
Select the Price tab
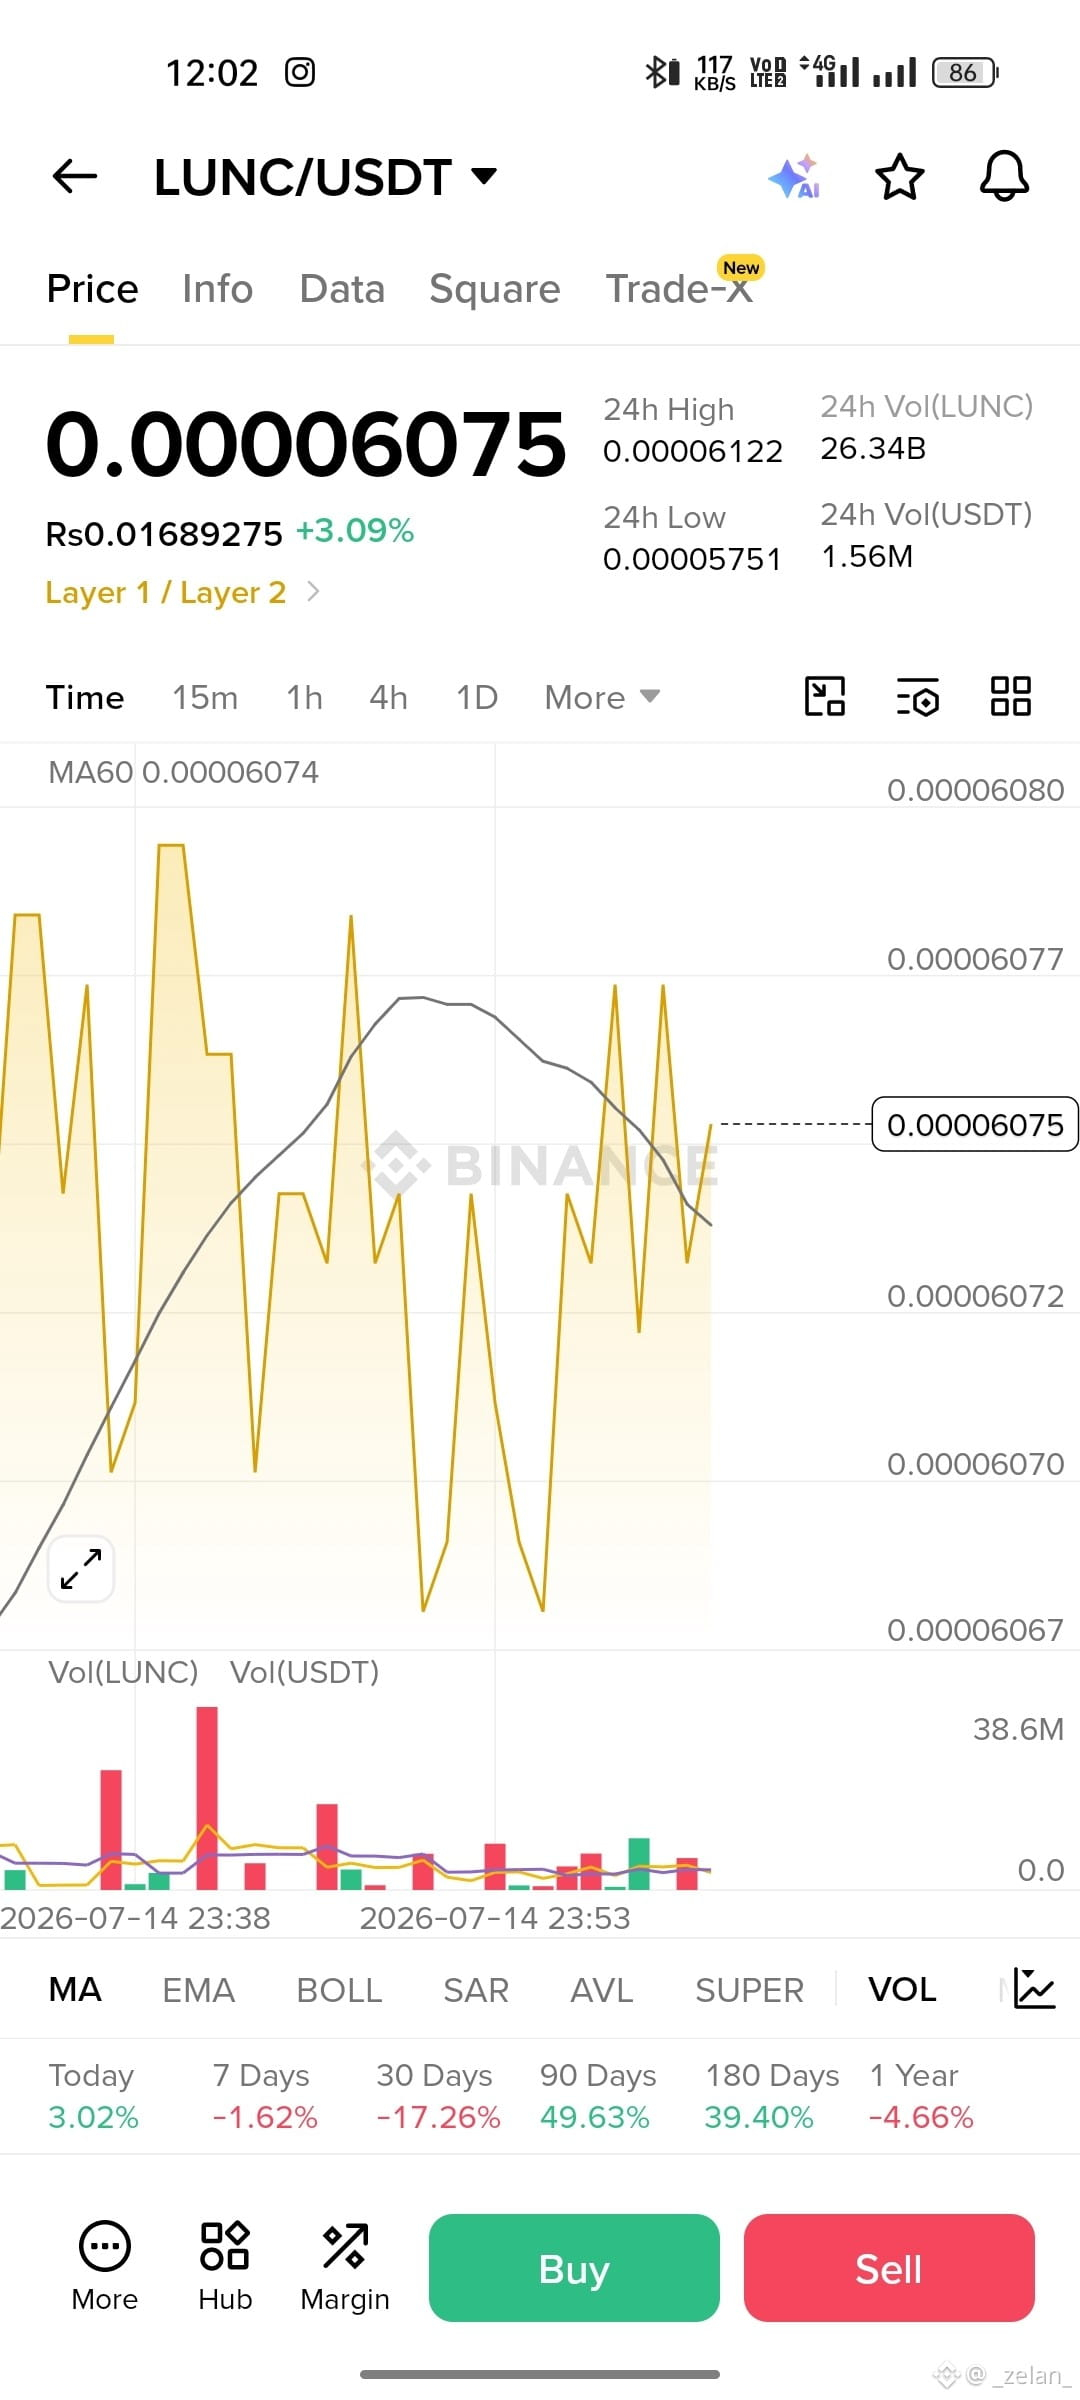92,289
